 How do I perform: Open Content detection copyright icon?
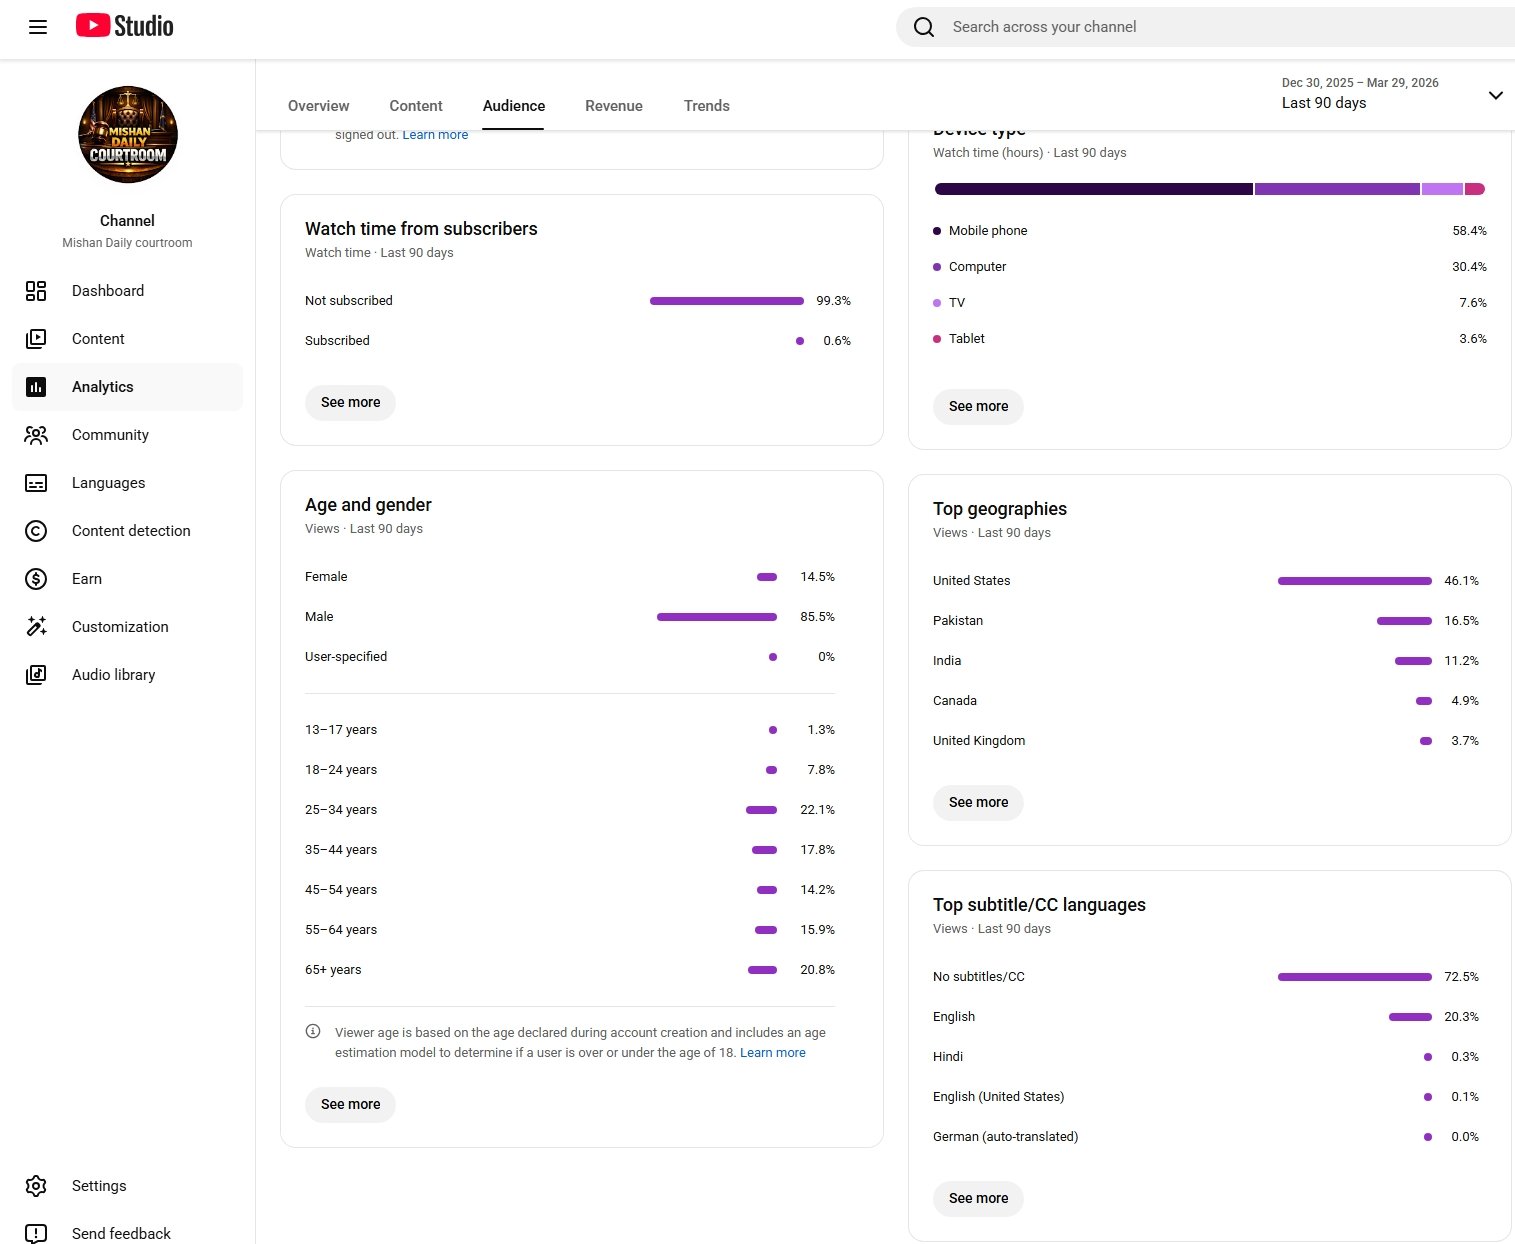coord(36,531)
